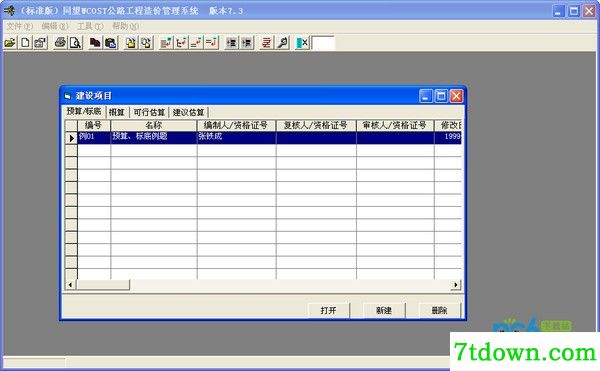Maximize the 建设项目 window
The height and width of the screenshot is (371, 600).
441,96
